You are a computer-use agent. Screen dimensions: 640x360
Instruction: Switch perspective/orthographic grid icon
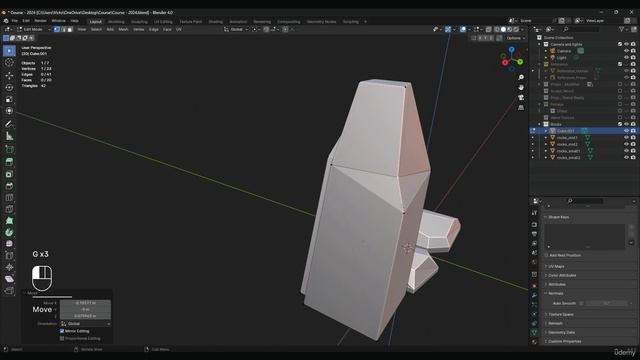point(521,108)
